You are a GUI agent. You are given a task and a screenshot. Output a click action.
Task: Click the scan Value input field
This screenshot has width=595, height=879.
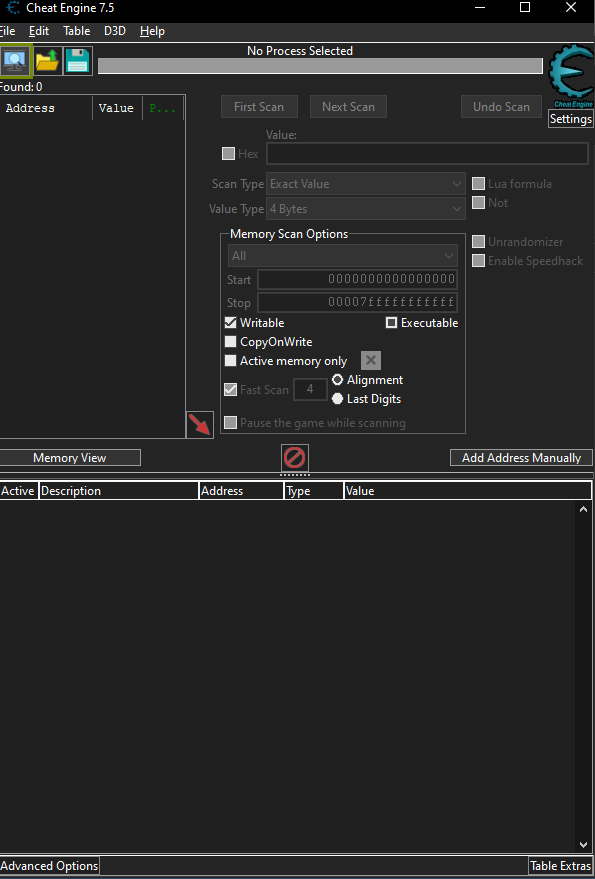(x=427, y=154)
